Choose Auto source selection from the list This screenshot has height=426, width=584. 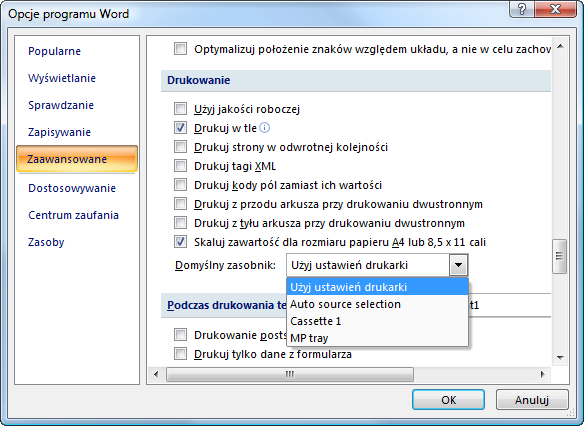tap(377, 304)
